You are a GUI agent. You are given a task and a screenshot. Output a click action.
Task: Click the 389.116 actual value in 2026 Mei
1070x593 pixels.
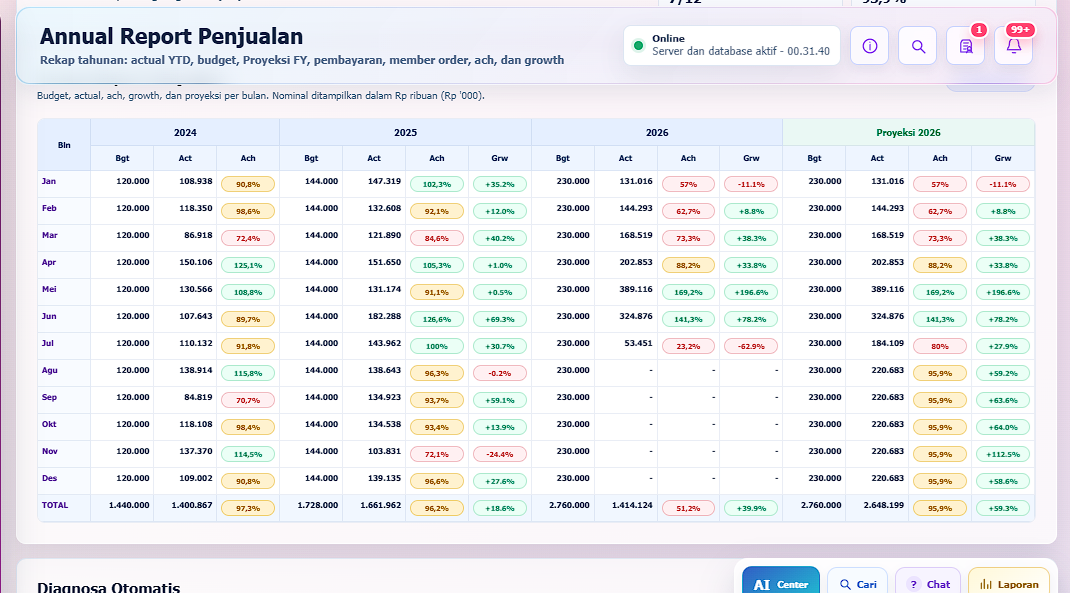click(x=636, y=289)
